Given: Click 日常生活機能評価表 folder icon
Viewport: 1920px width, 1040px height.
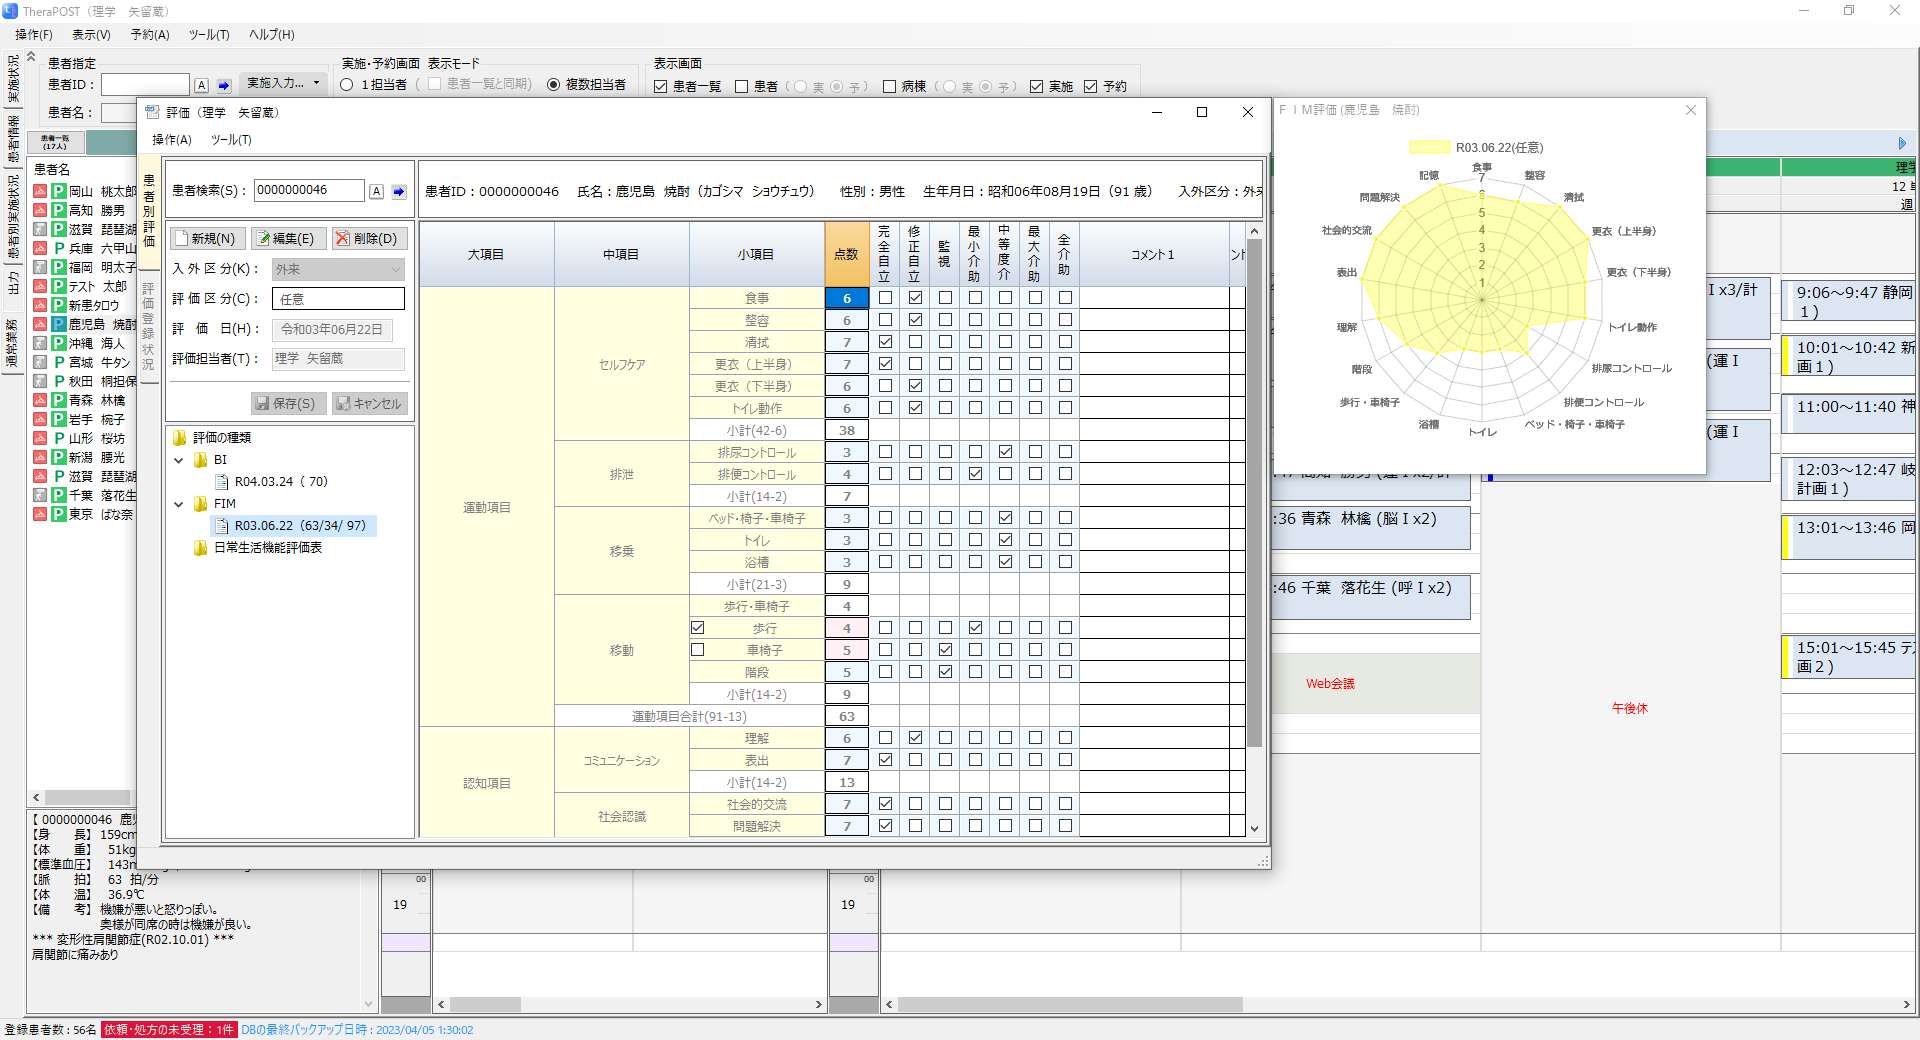Looking at the screenshot, I should 201,548.
